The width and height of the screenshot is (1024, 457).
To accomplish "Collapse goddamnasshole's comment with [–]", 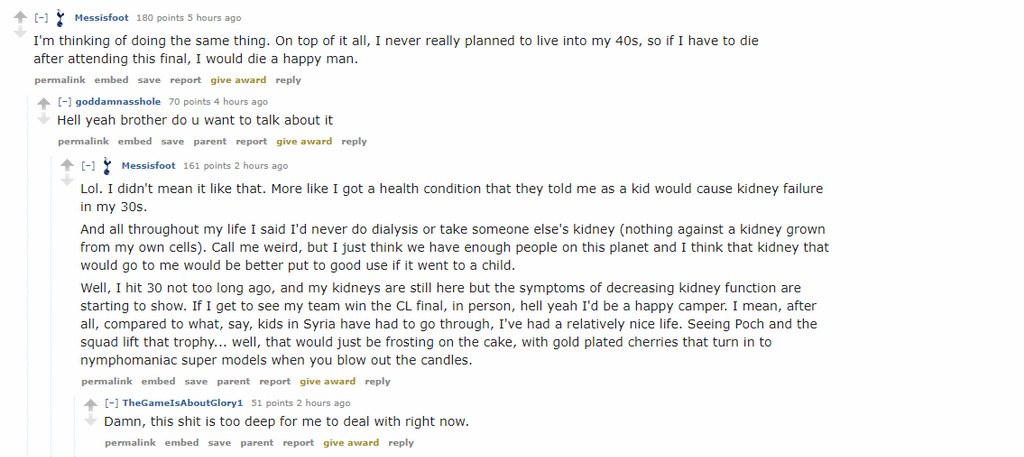I will point(65,101).
